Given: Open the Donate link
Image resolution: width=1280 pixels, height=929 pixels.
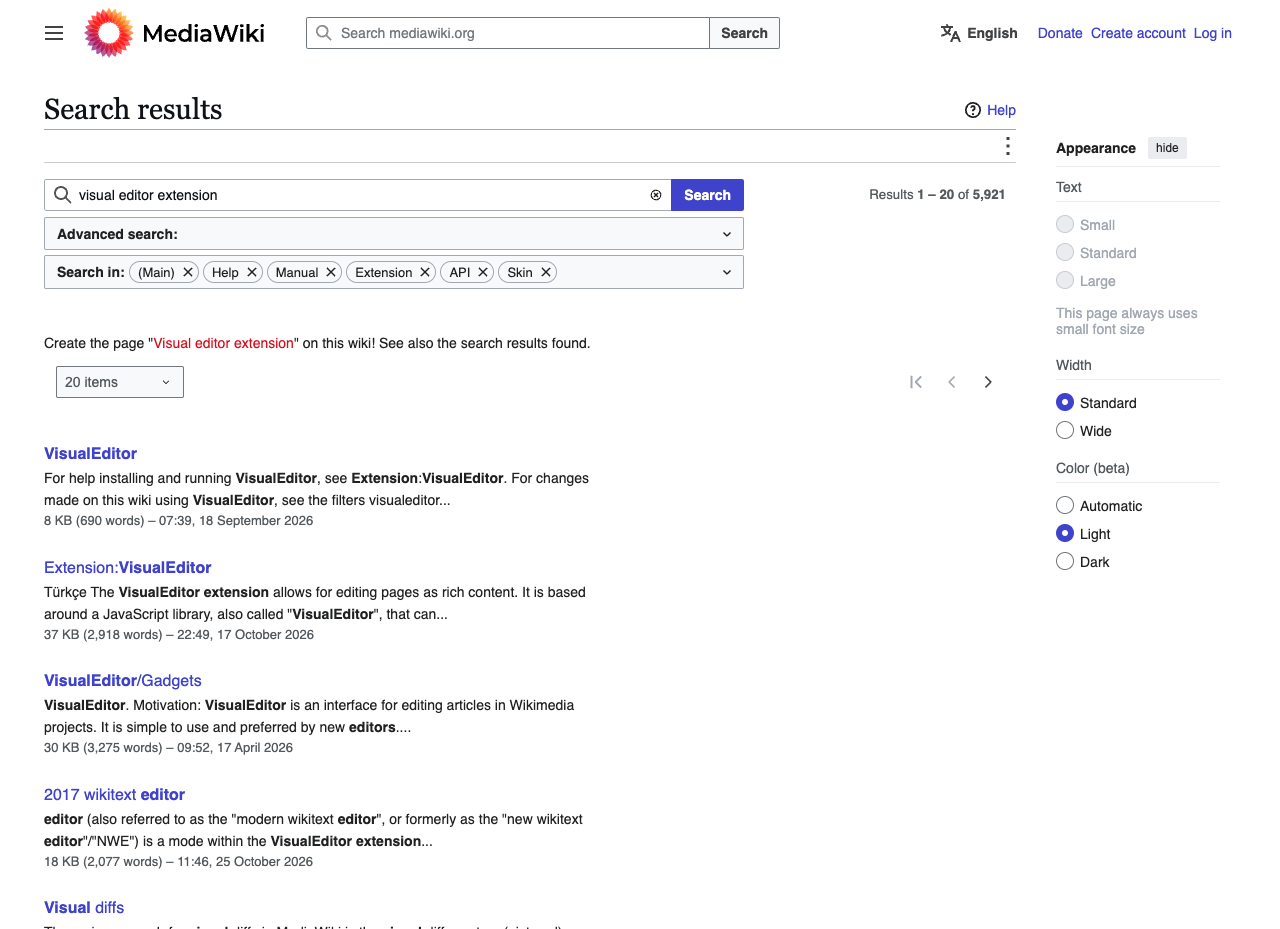Looking at the screenshot, I should coord(1060,33).
